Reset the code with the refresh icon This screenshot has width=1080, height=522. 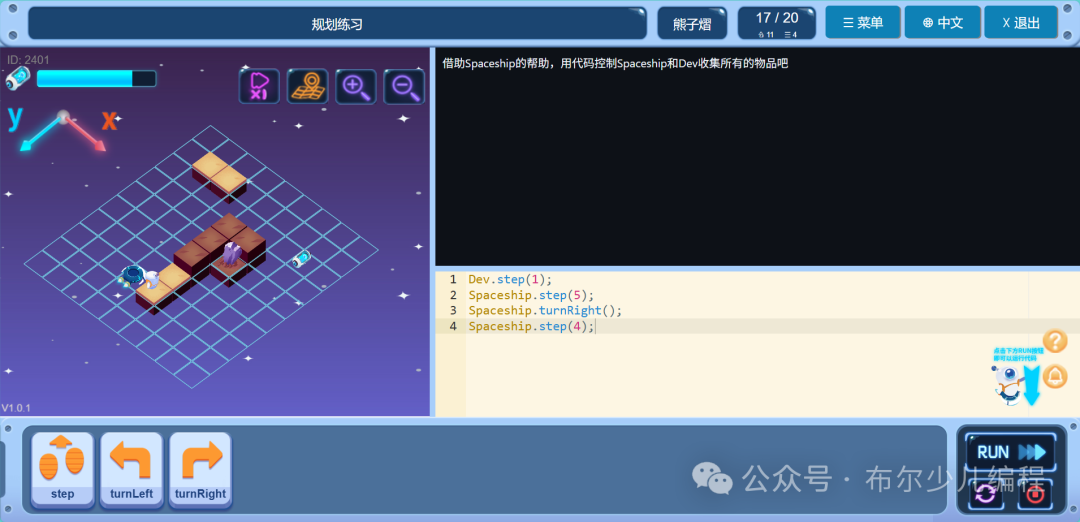986,494
